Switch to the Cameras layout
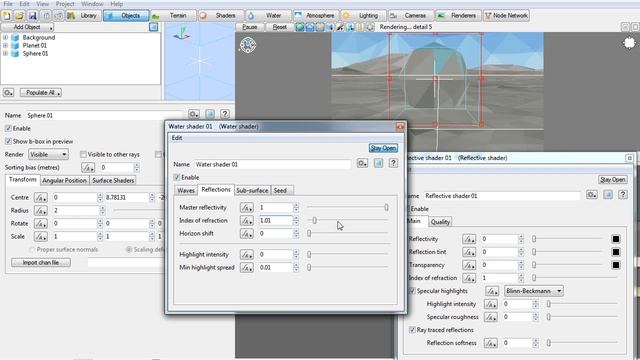This screenshot has height=360, width=640. 411,16
